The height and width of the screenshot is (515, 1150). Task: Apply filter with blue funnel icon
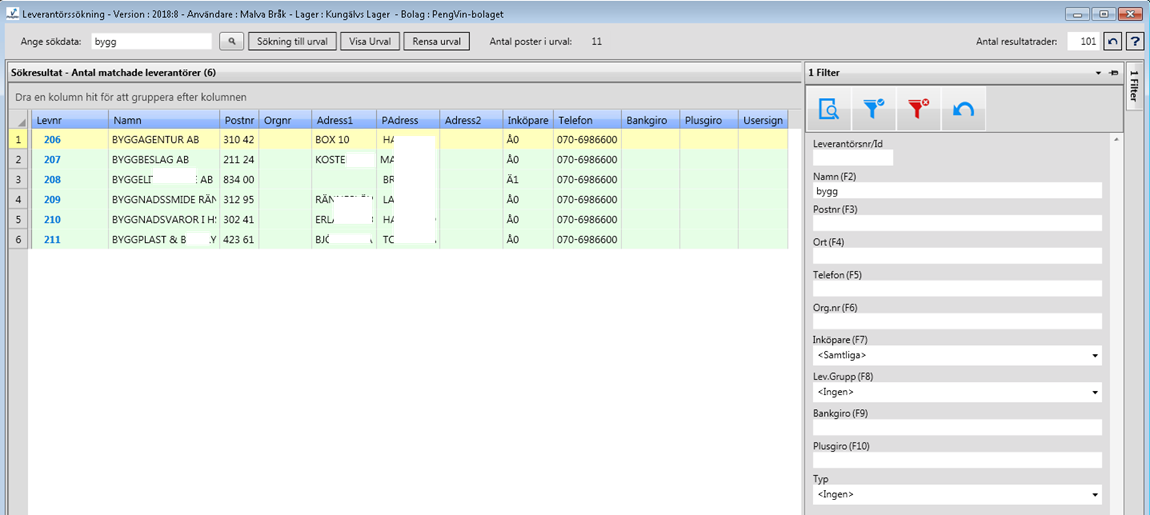click(873, 110)
